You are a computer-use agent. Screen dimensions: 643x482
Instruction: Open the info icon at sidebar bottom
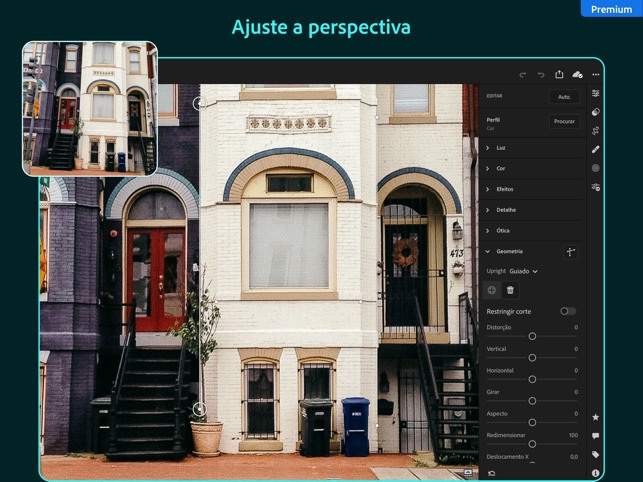(595, 472)
